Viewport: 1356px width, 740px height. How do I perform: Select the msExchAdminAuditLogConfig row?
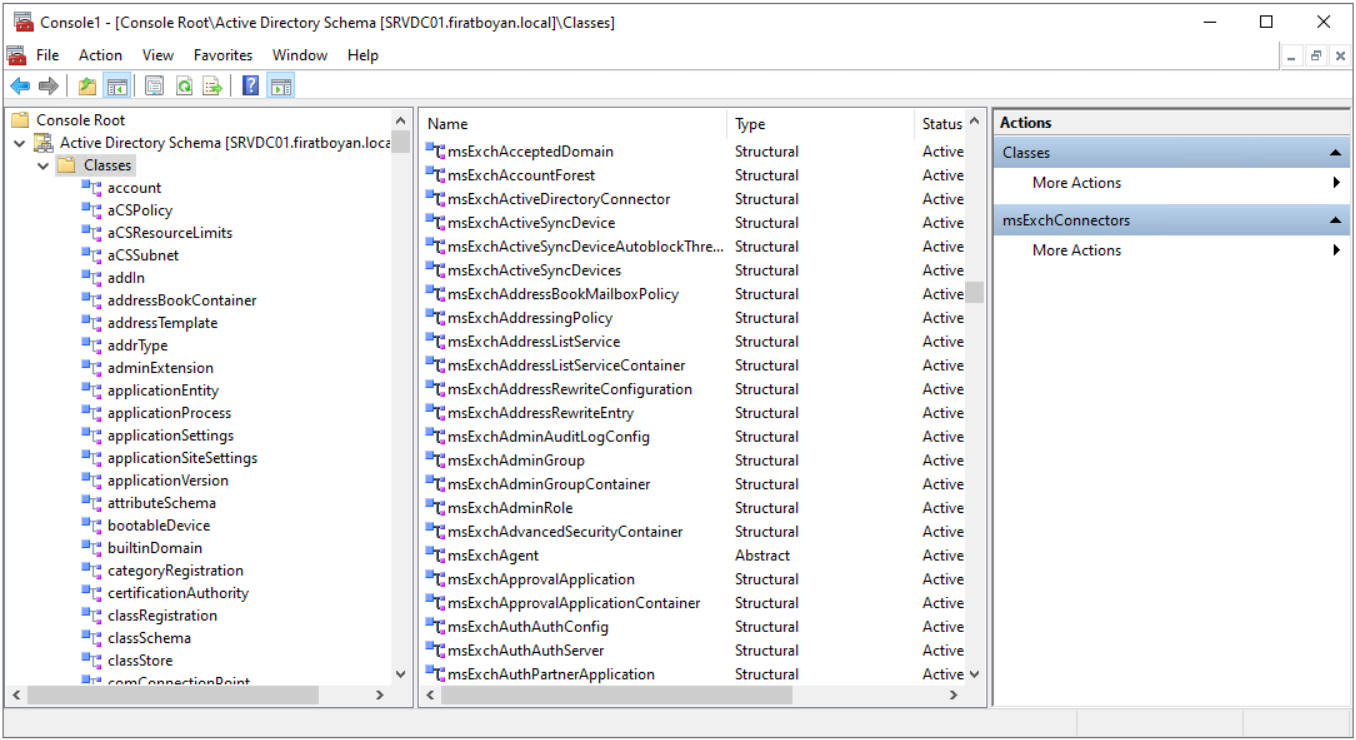pyautogui.click(x=694, y=437)
